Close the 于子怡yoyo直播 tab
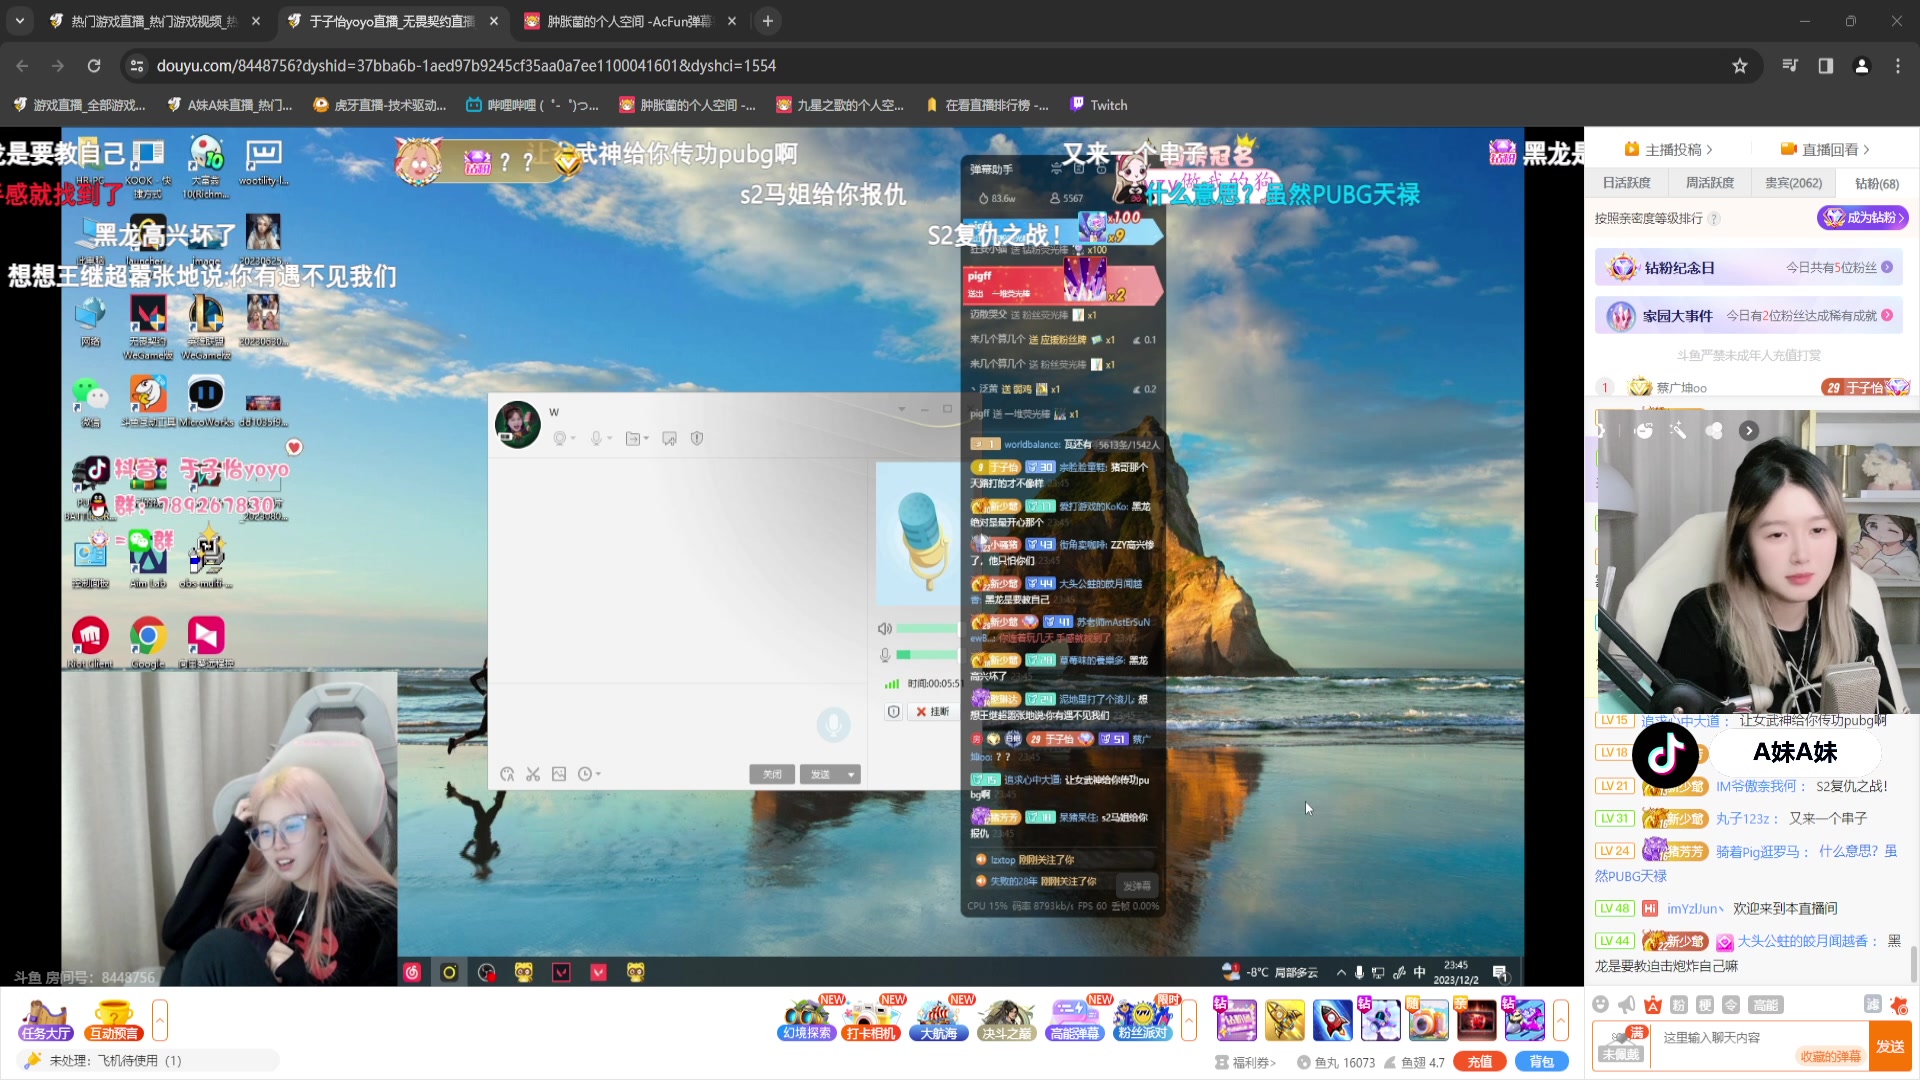 coord(494,21)
